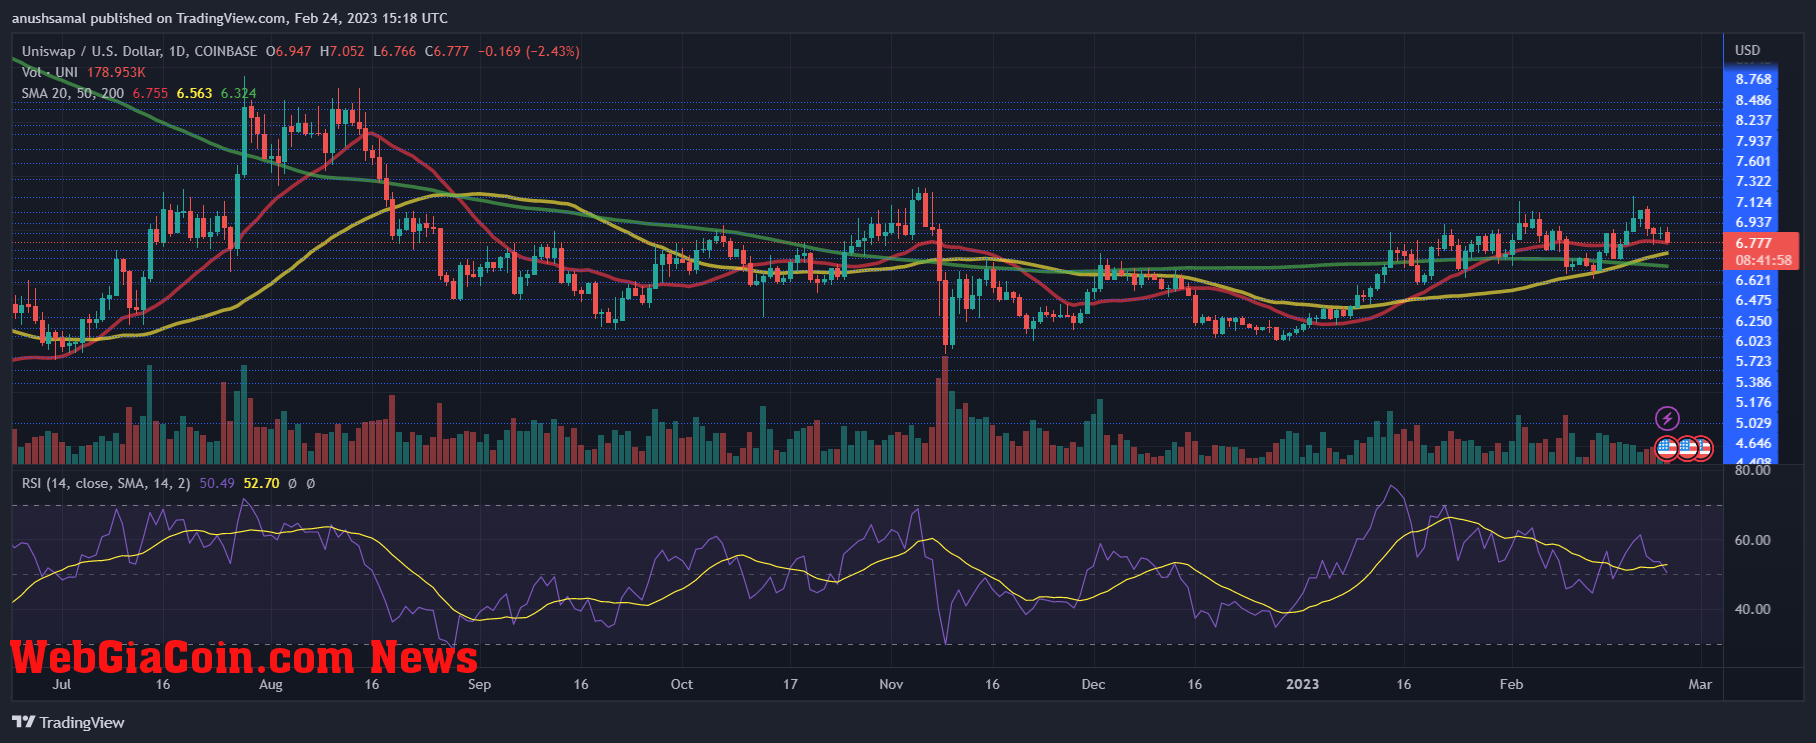Image resolution: width=1816 pixels, height=743 pixels.
Task: Click the RSI moving average value 52.70
Action: (x=261, y=483)
